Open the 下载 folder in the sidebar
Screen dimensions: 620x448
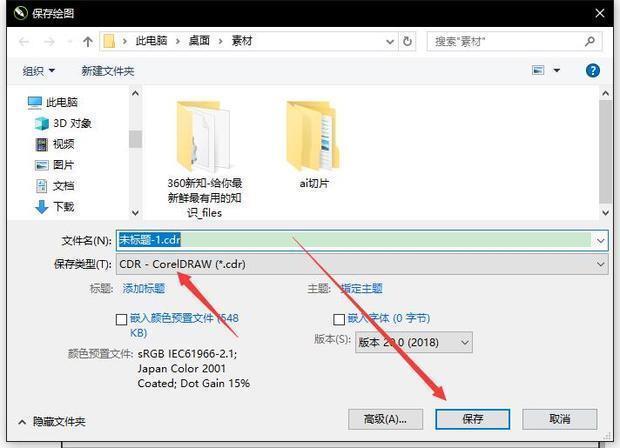click(x=63, y=206)
